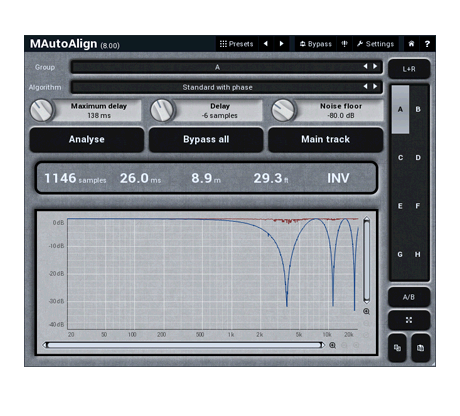The width and height of the screenshot is (460, 416).
Task: Open the Presets browser
Action: click(x=236, y=44)
